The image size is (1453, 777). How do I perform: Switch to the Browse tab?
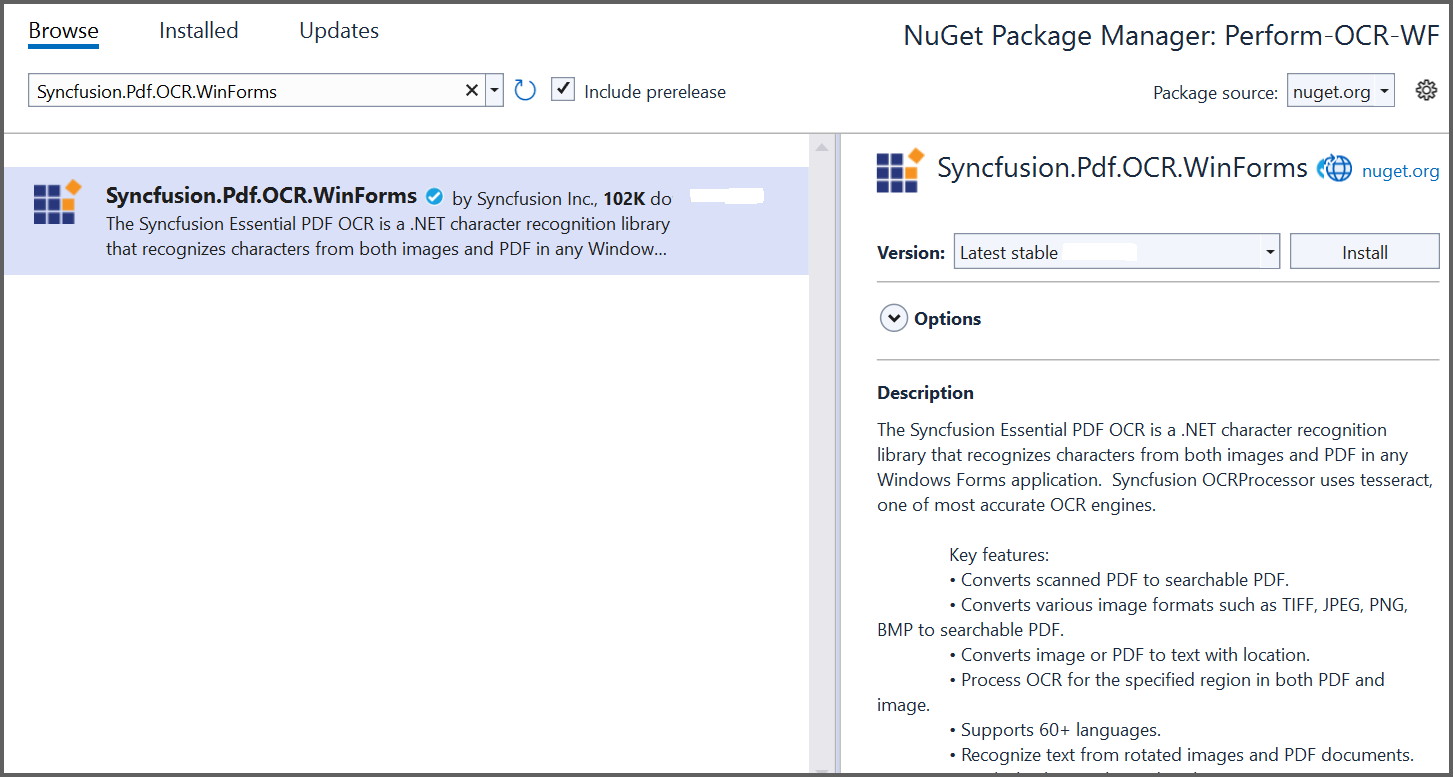(63, 31)
